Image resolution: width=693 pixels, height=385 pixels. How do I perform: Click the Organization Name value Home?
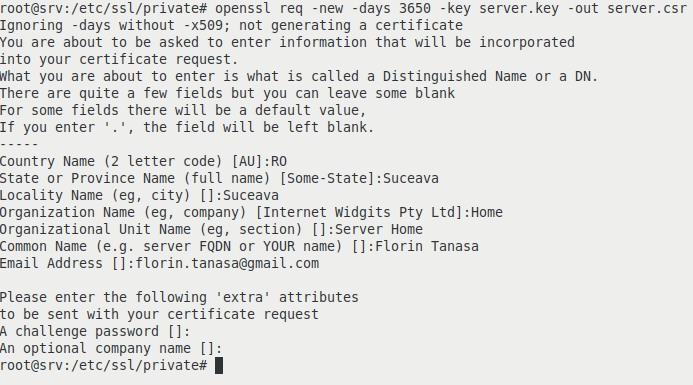487,213
